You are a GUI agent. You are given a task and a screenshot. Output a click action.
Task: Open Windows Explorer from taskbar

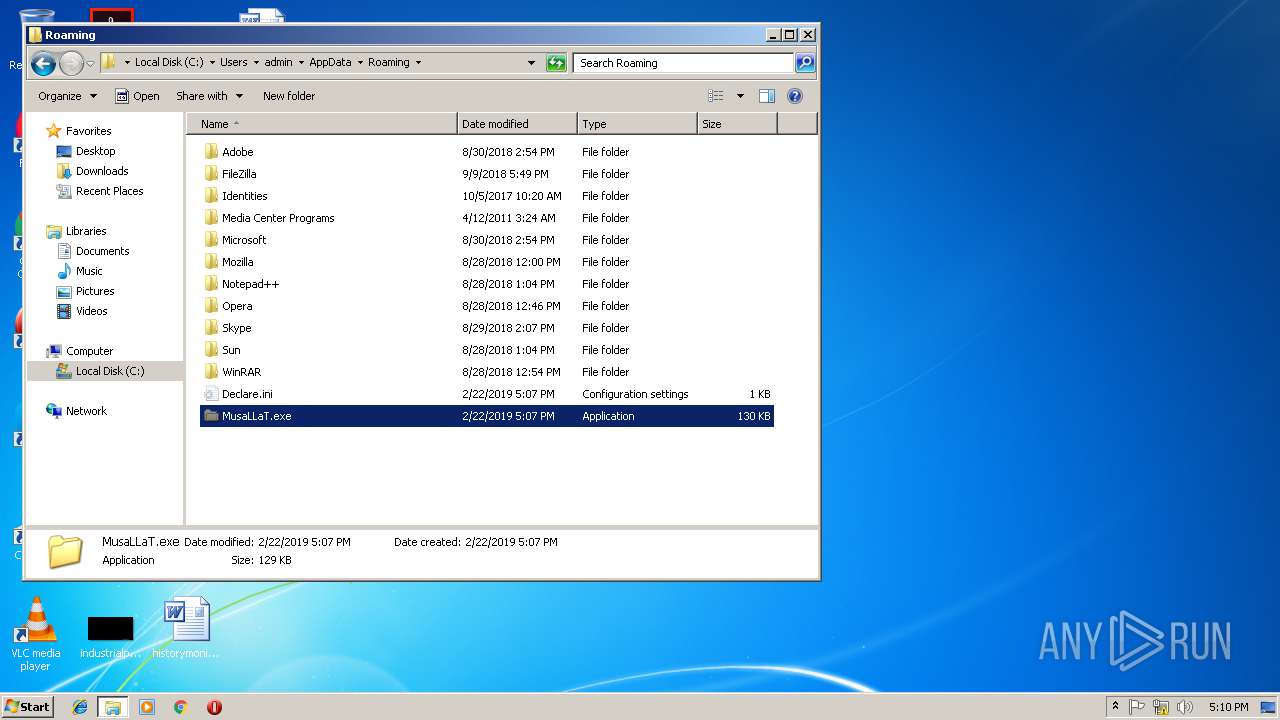(x=113, y=707)
